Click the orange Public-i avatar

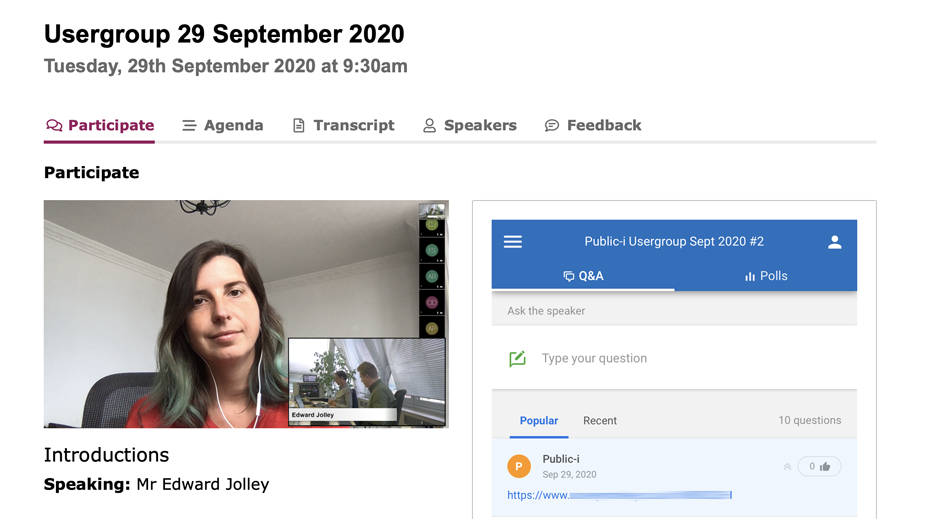click(x=519, y=466)
